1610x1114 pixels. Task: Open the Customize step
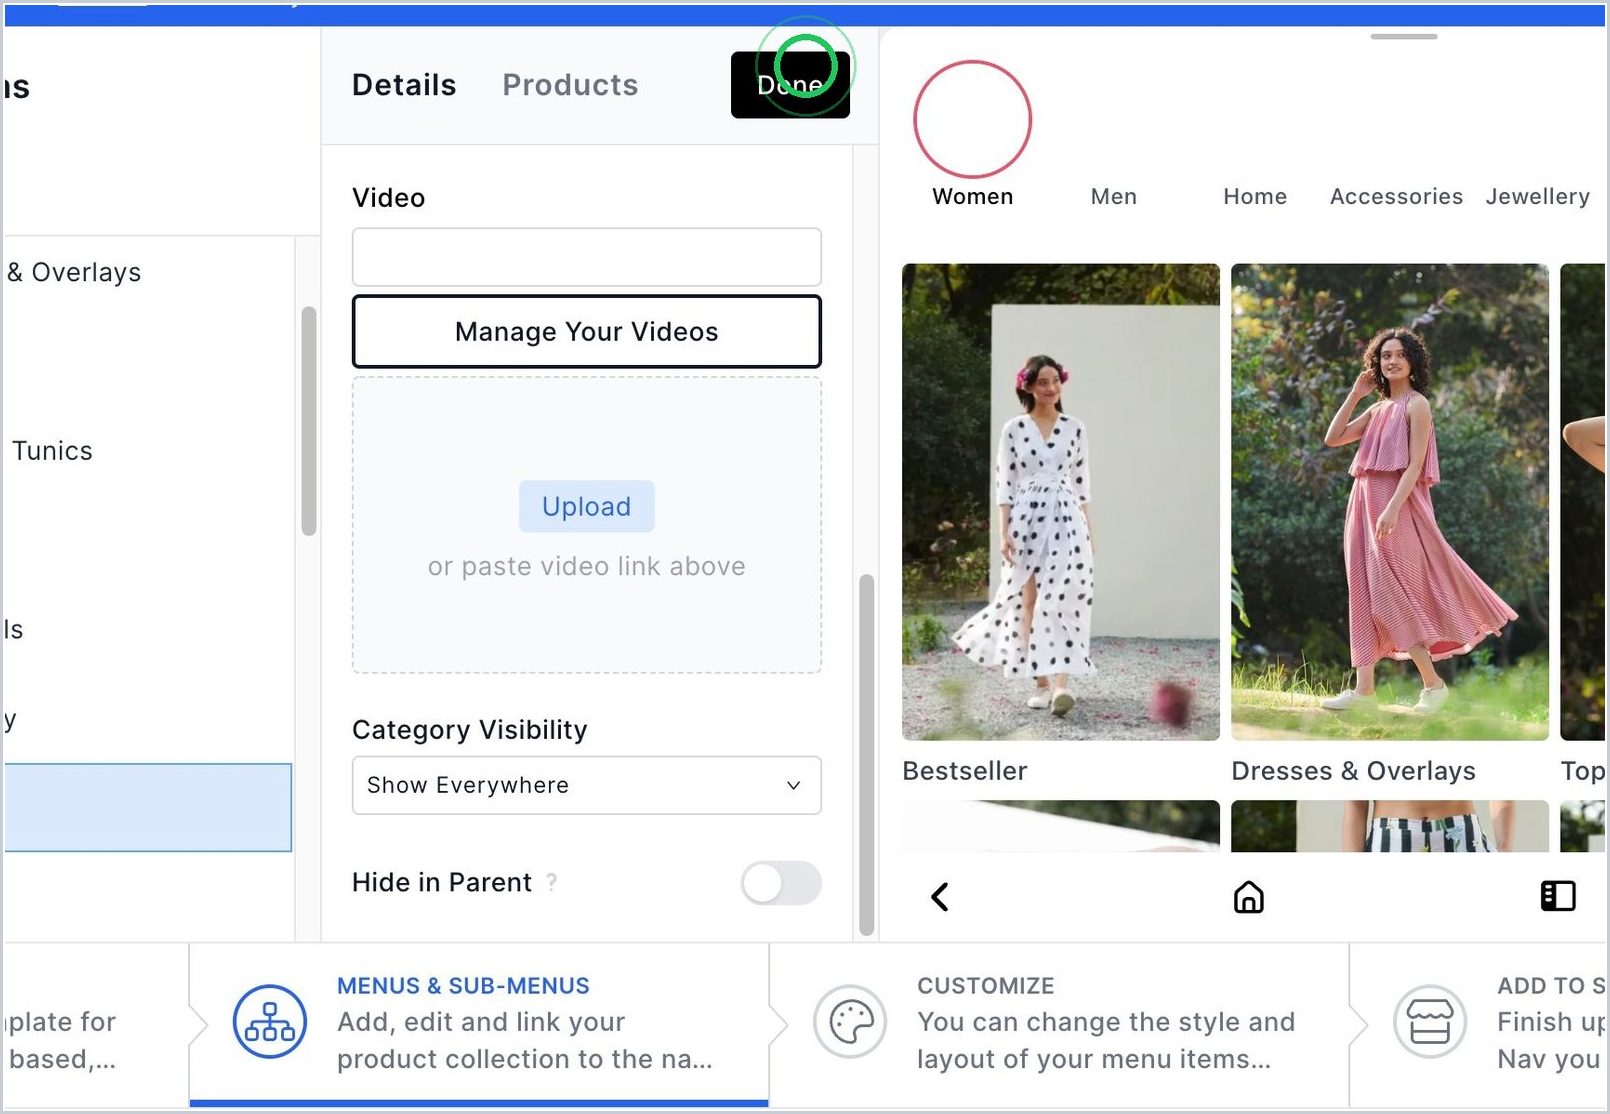click(1059, 1022)
